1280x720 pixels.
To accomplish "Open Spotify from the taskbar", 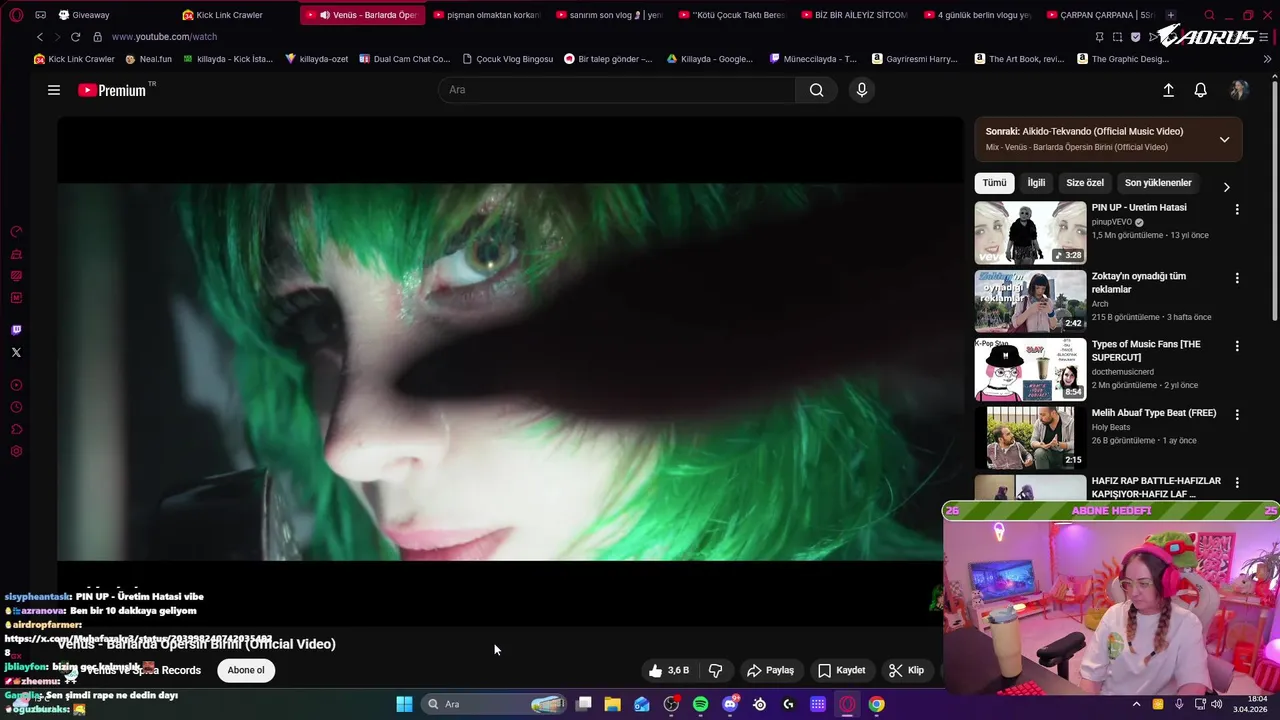I will click(x=701, y=704).
